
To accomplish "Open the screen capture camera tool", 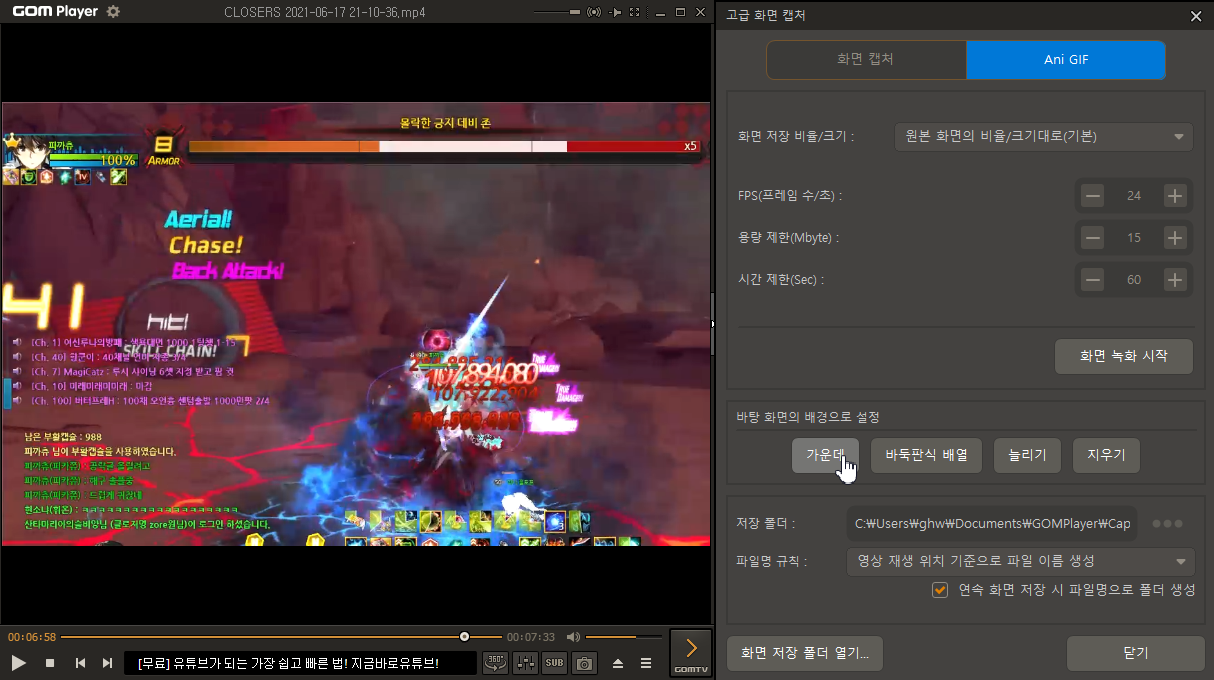I will point(585,663).
